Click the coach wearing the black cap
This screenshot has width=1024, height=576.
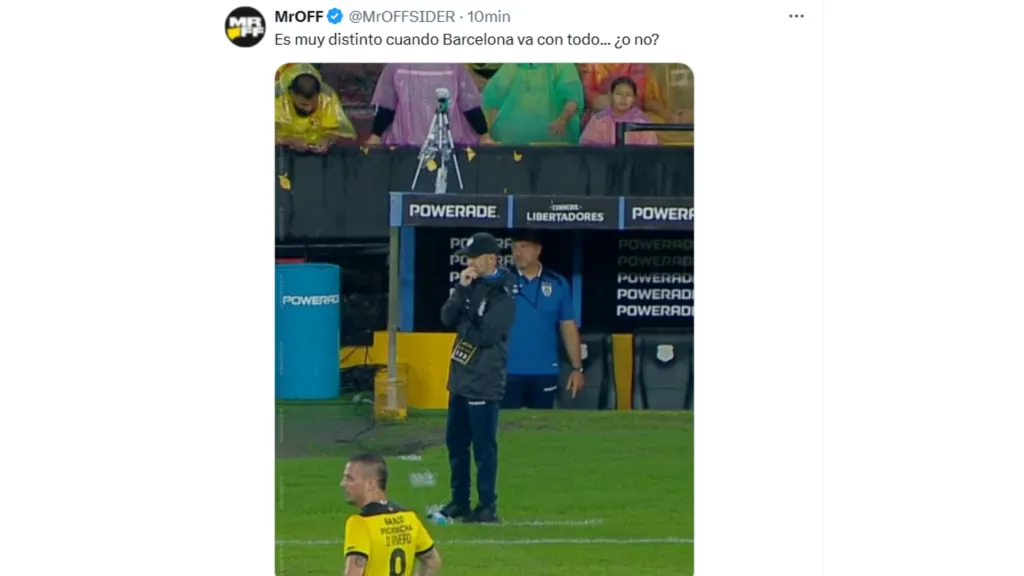coord(475,377)
